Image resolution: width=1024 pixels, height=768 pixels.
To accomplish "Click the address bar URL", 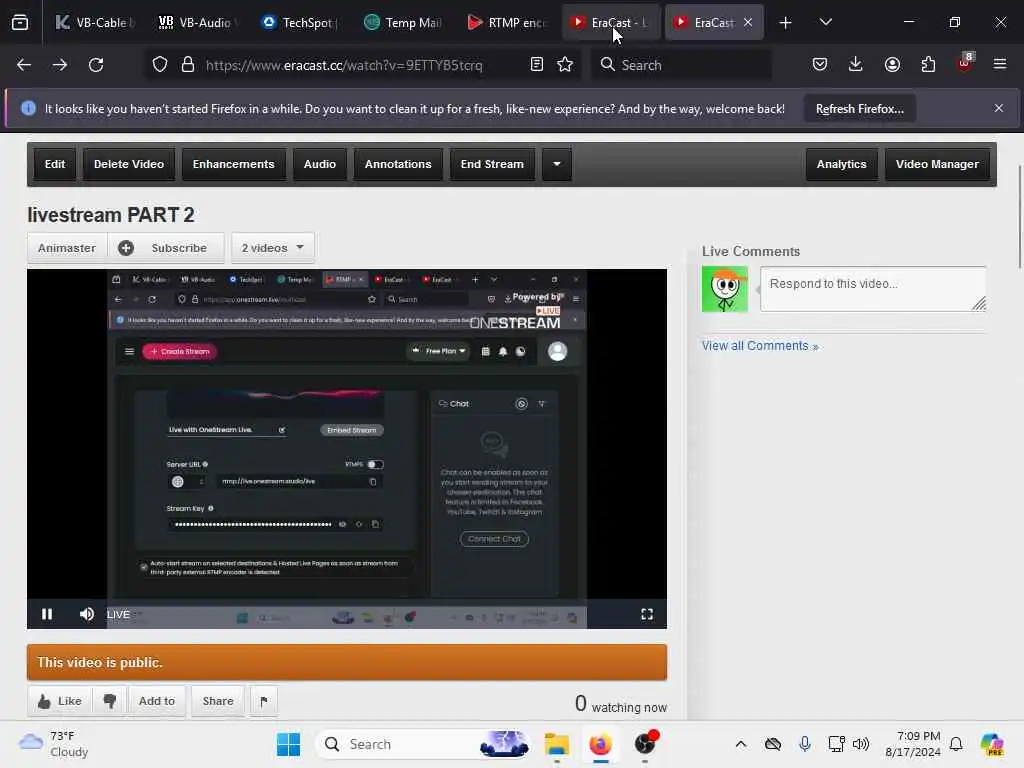I will (x=344, y=65).
